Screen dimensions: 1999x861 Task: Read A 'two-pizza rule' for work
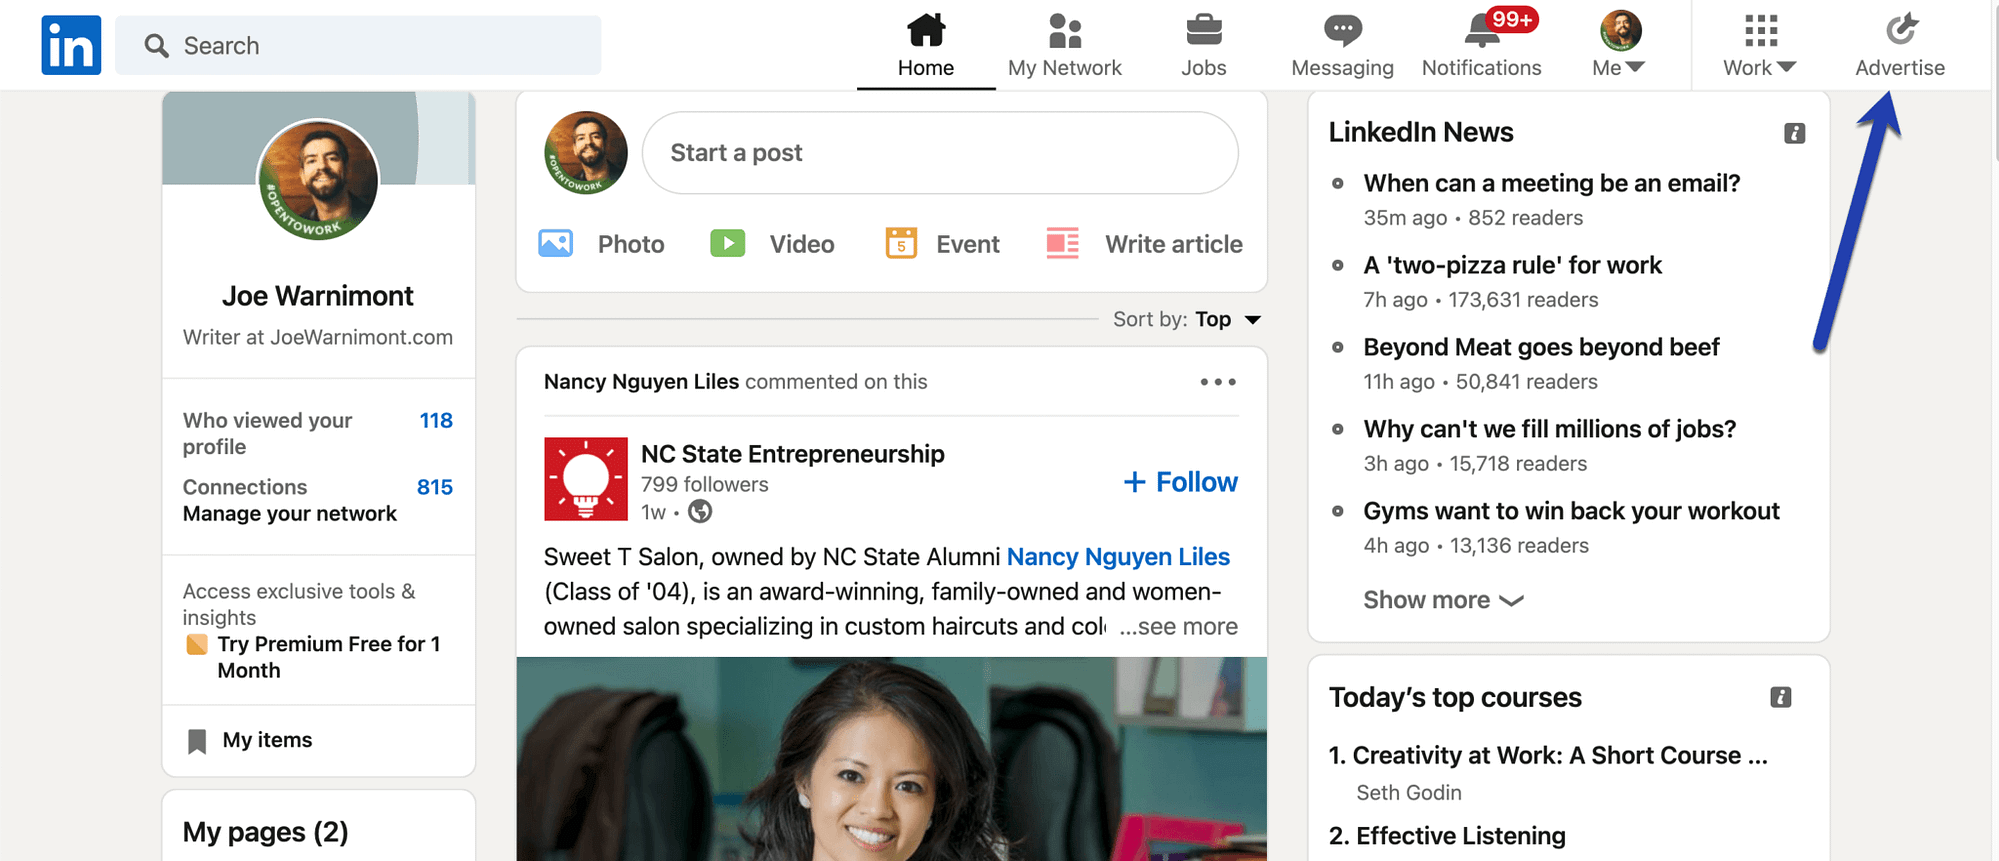(1512, 265)
